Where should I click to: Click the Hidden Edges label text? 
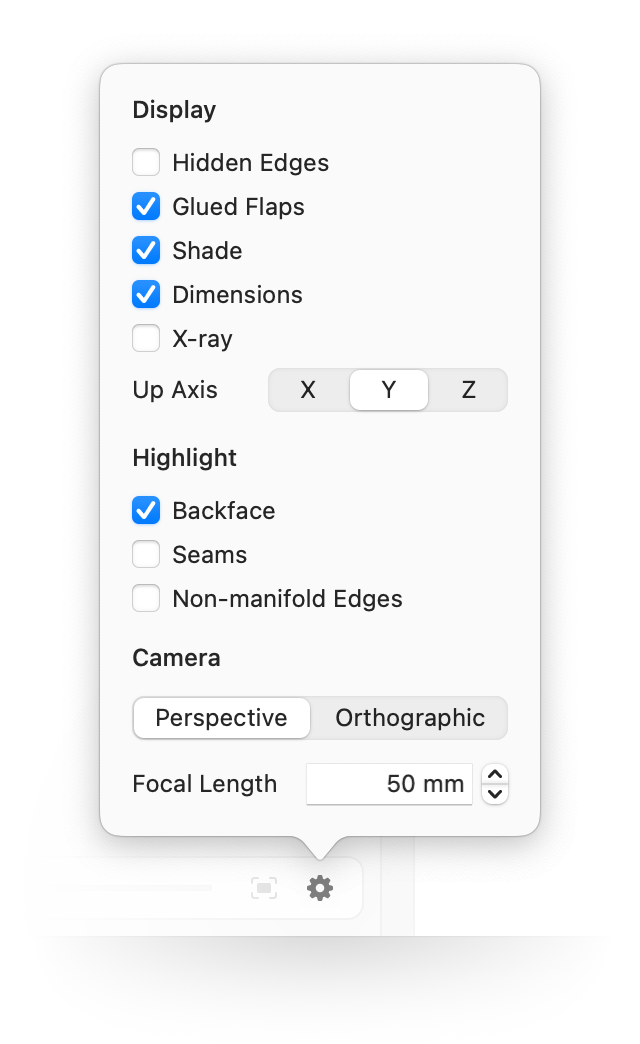pos(250,163)
